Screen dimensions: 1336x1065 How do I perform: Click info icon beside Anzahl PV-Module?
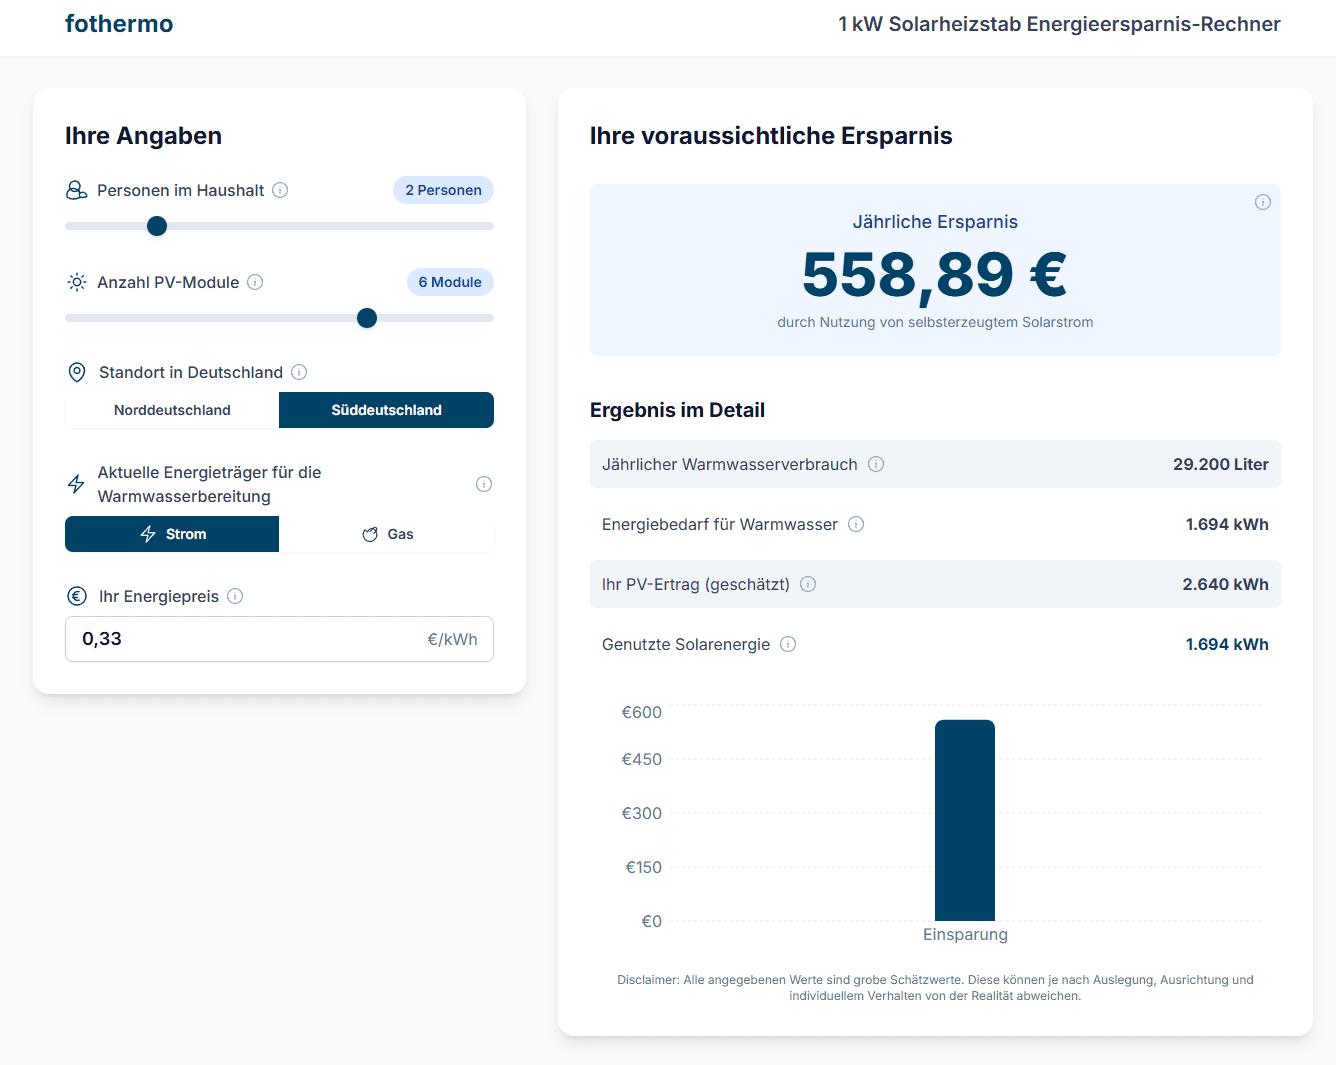pyautogui.click(x=255, y=282)
